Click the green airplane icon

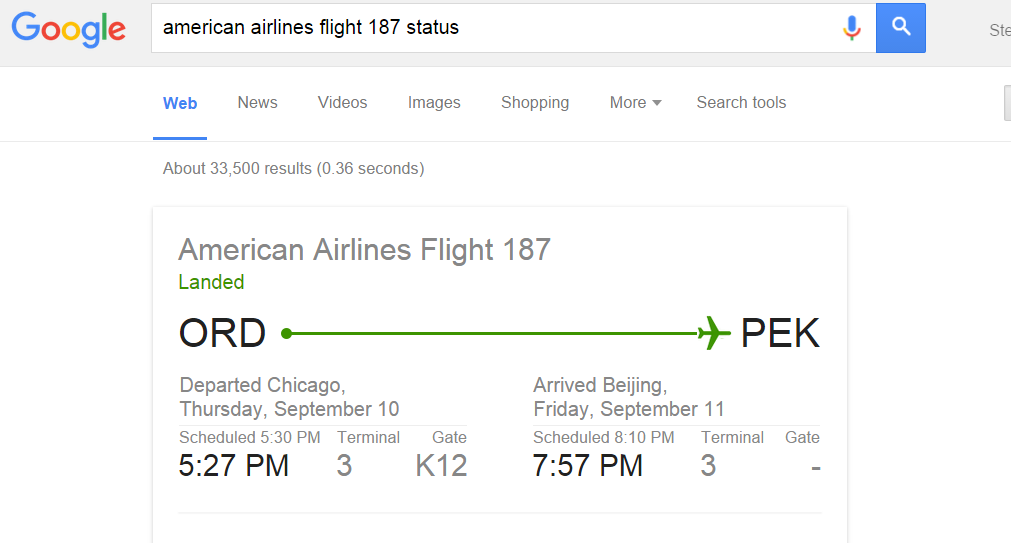(714, 333)
